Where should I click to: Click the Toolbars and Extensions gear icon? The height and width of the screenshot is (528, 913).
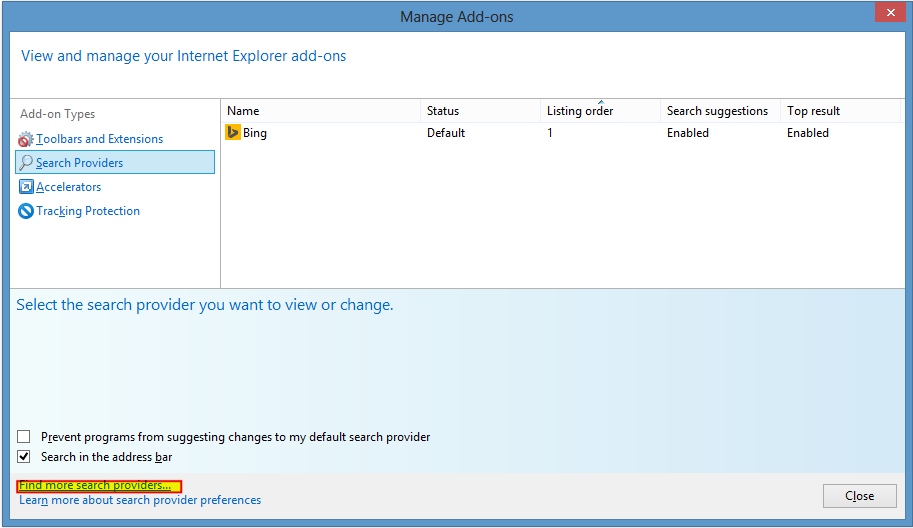(x=26, y=140)
